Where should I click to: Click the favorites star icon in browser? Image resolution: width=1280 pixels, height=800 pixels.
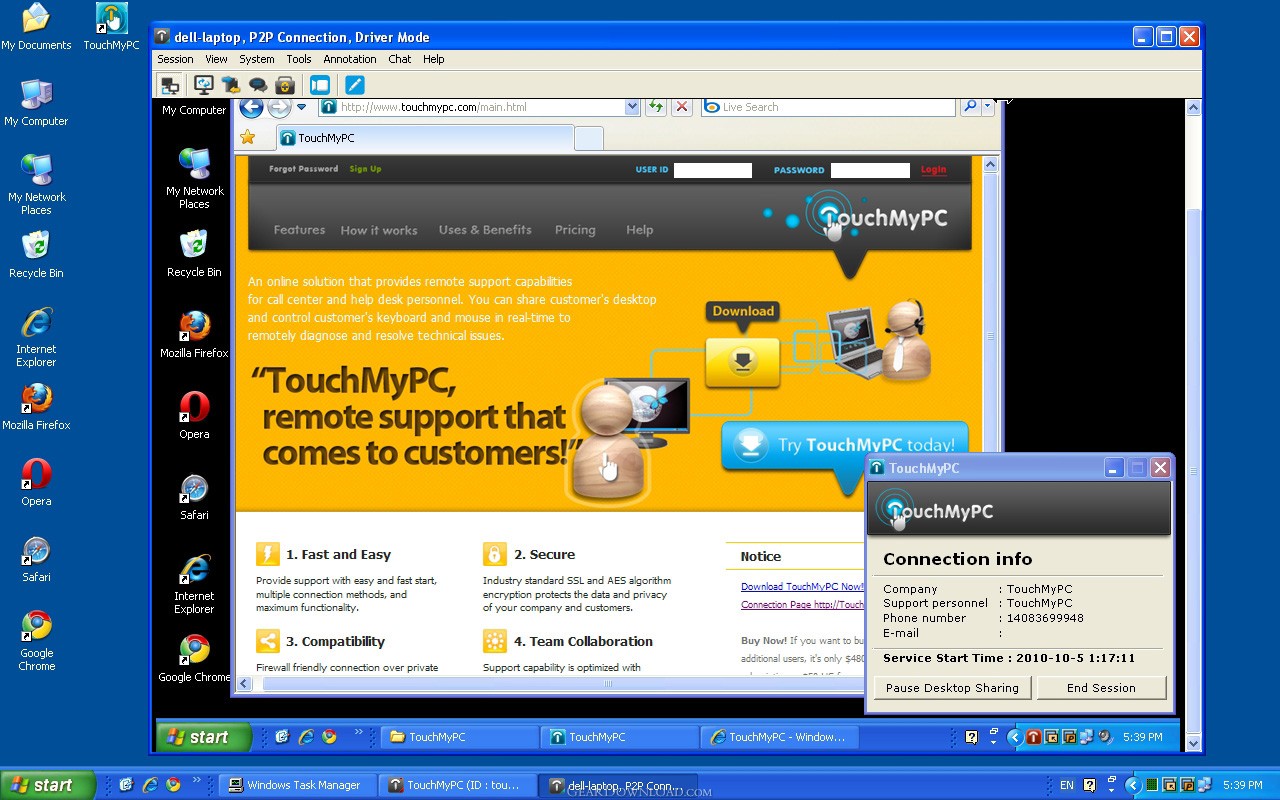[248, 137]
